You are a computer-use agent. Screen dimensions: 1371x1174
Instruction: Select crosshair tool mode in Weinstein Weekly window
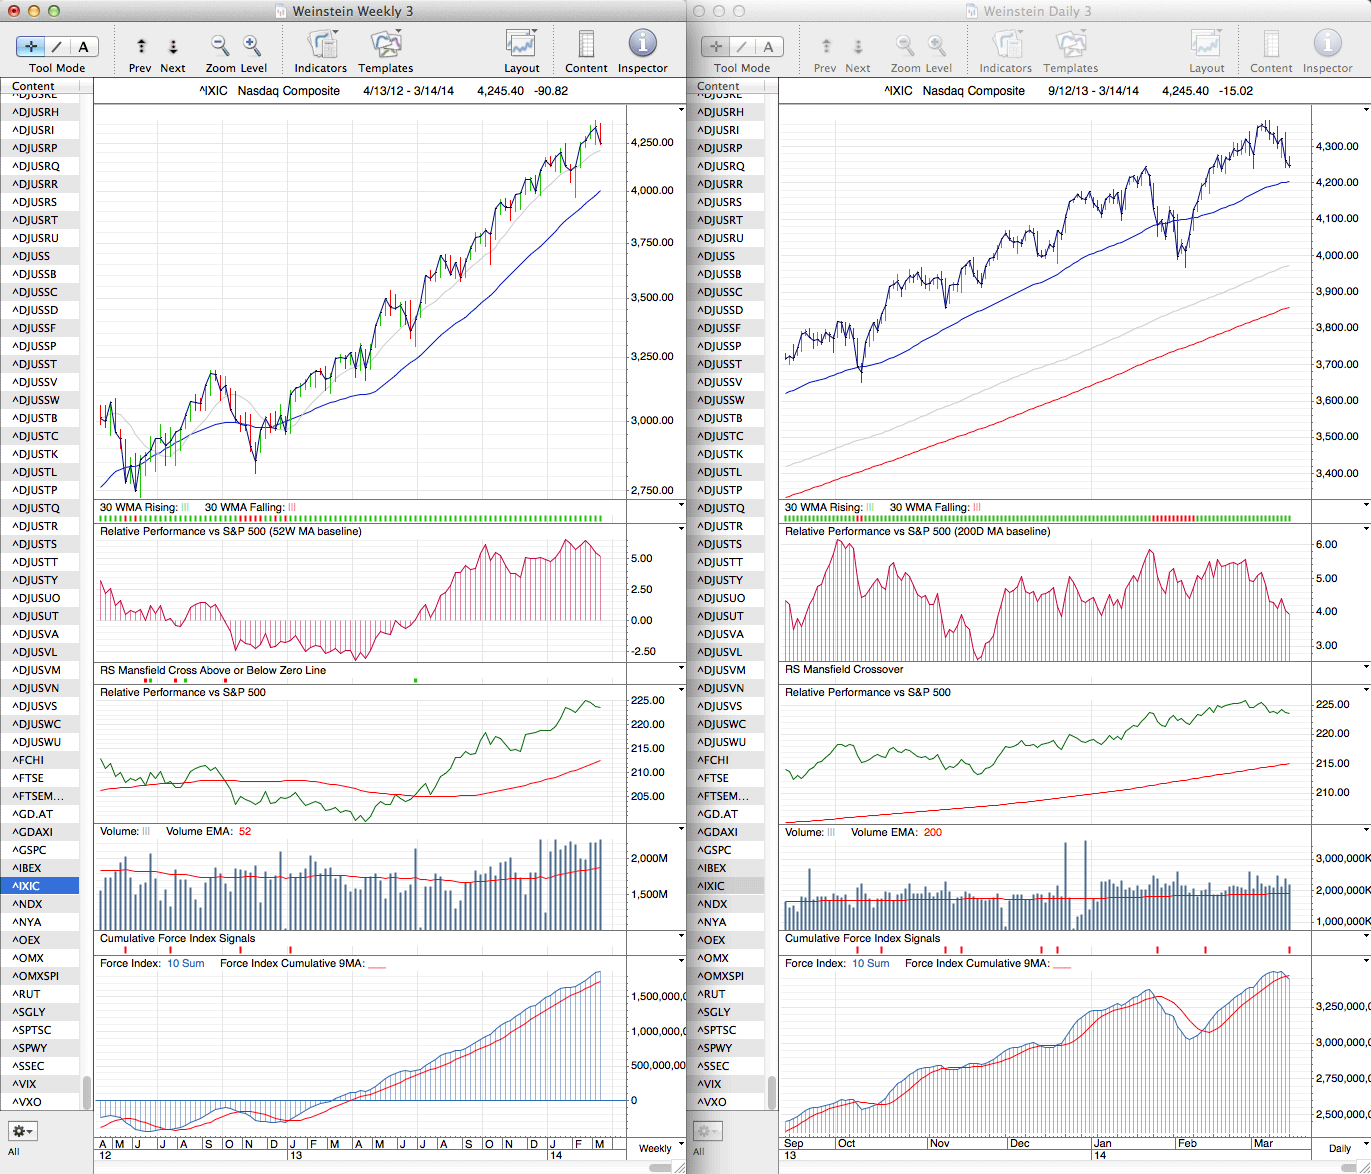pos(31,46)
